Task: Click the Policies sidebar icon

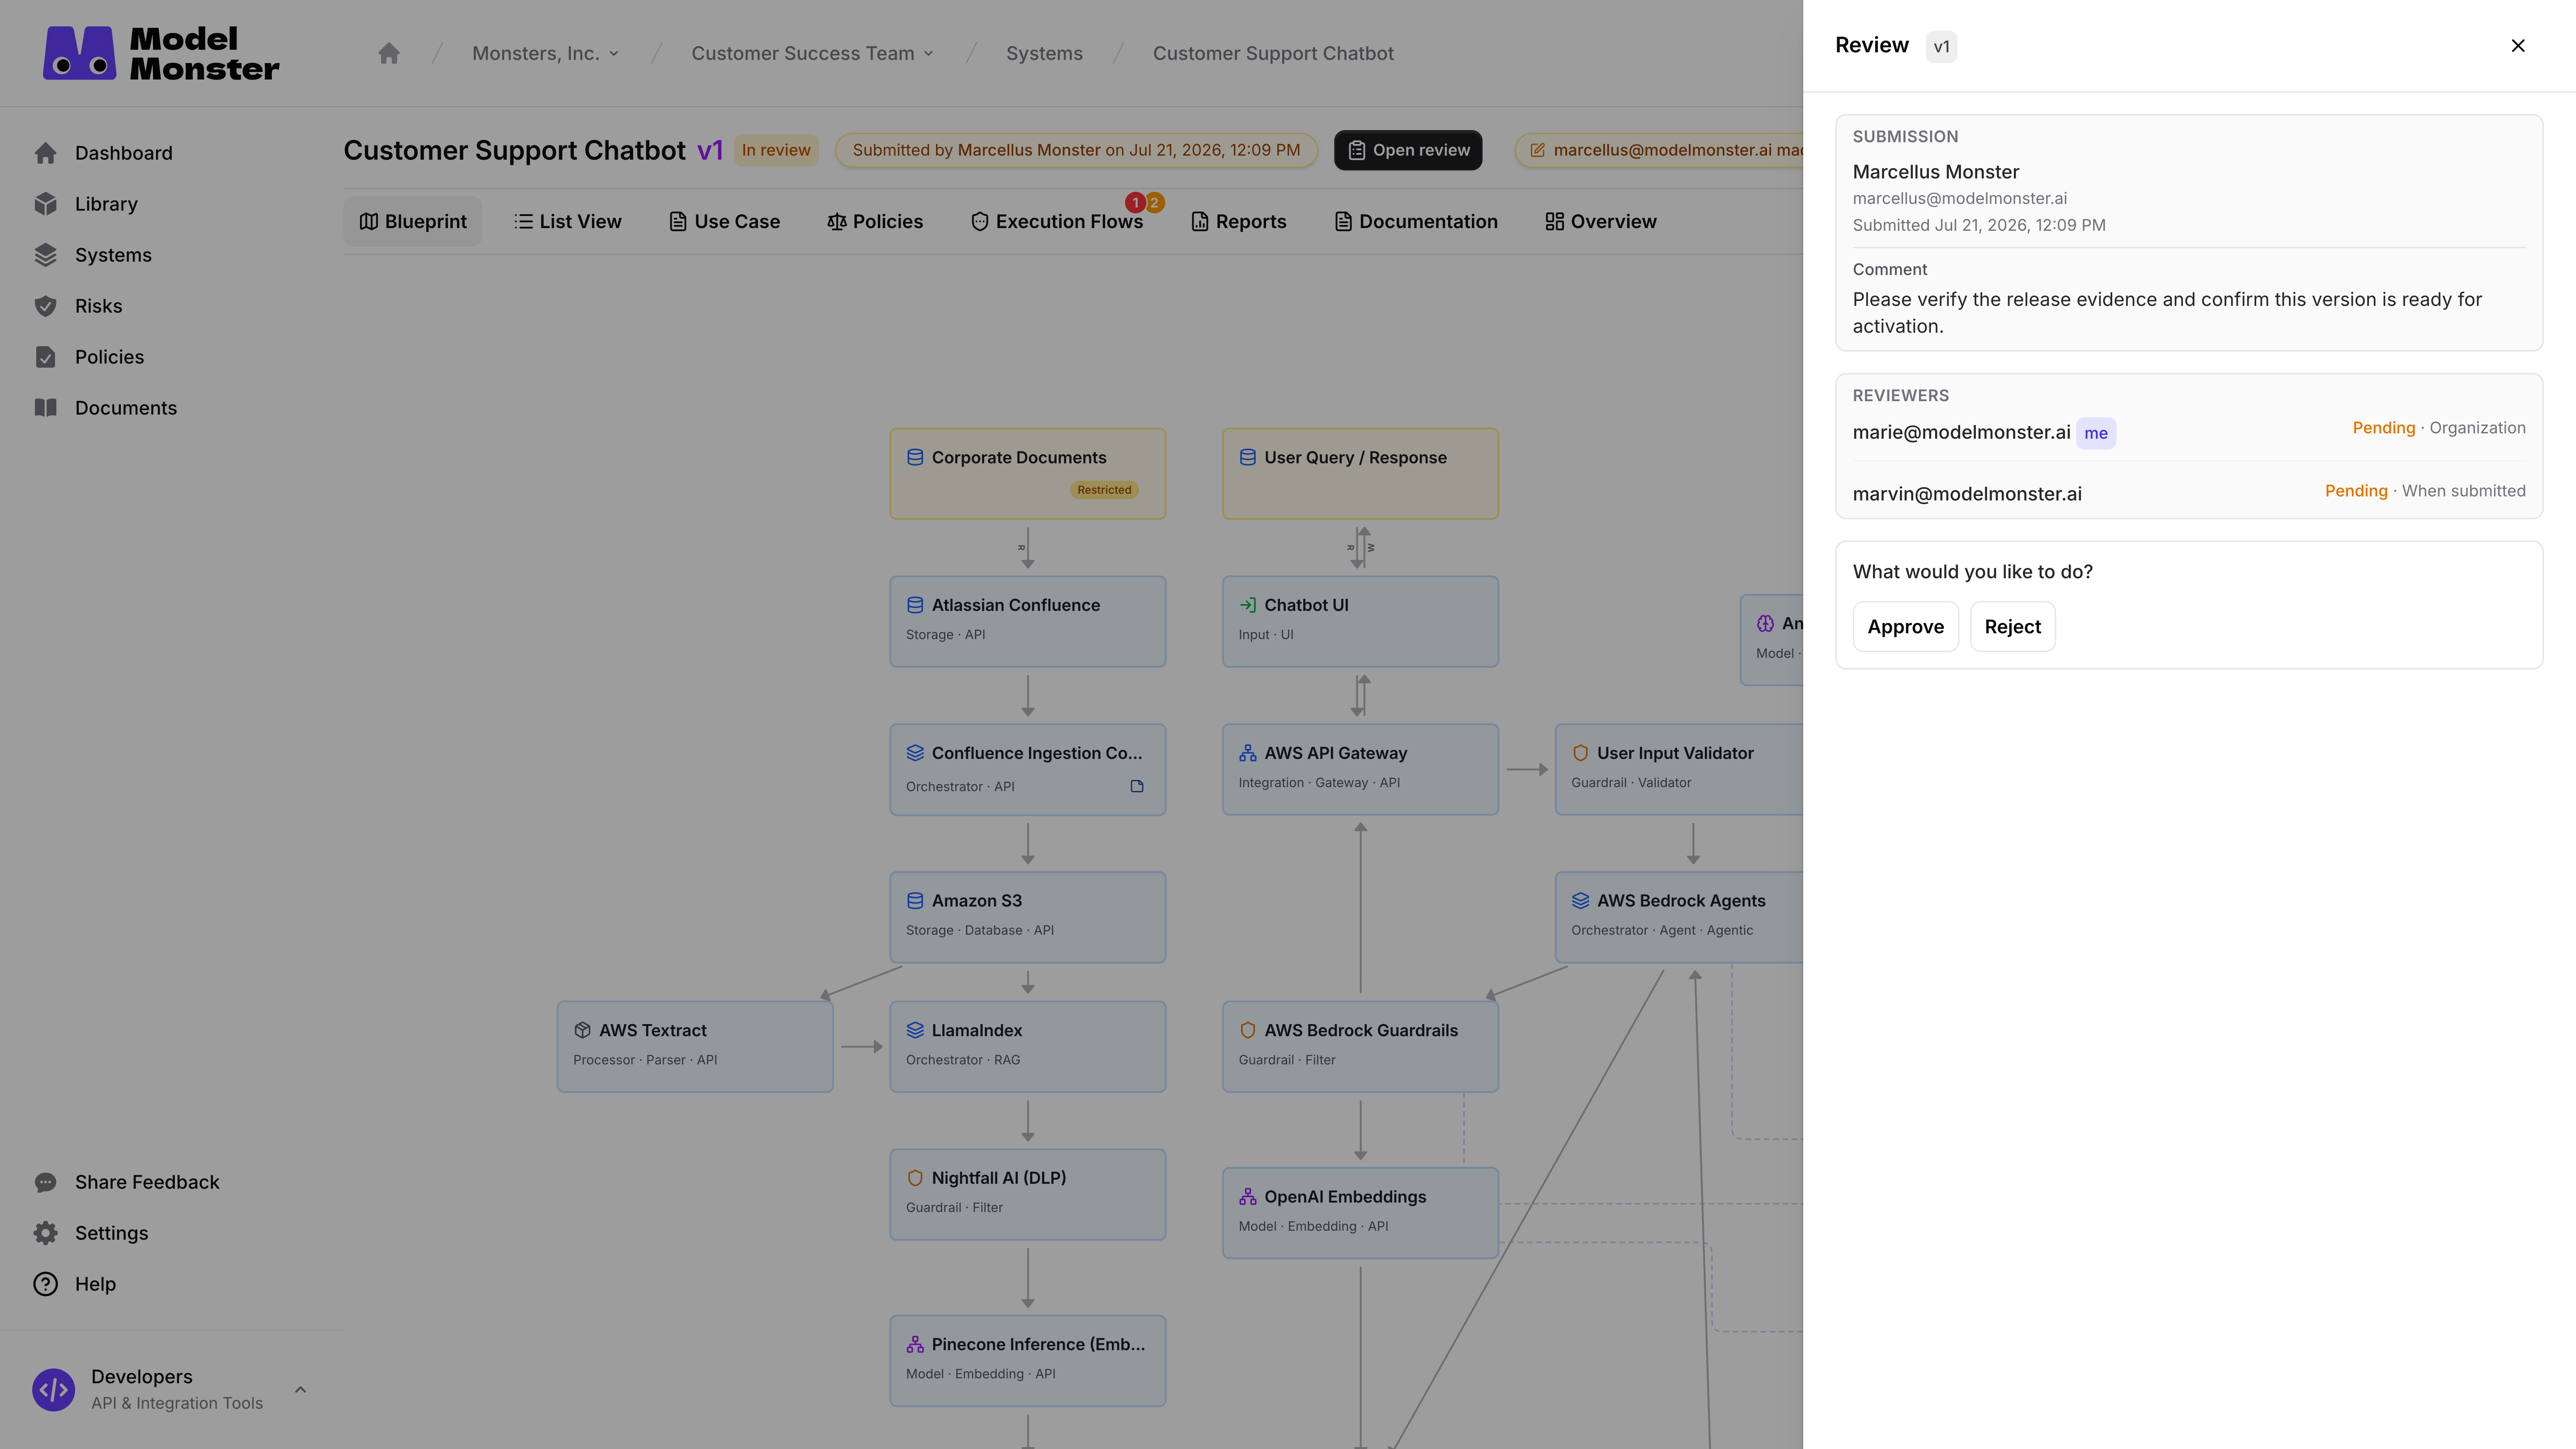Action: click(45, 357)
